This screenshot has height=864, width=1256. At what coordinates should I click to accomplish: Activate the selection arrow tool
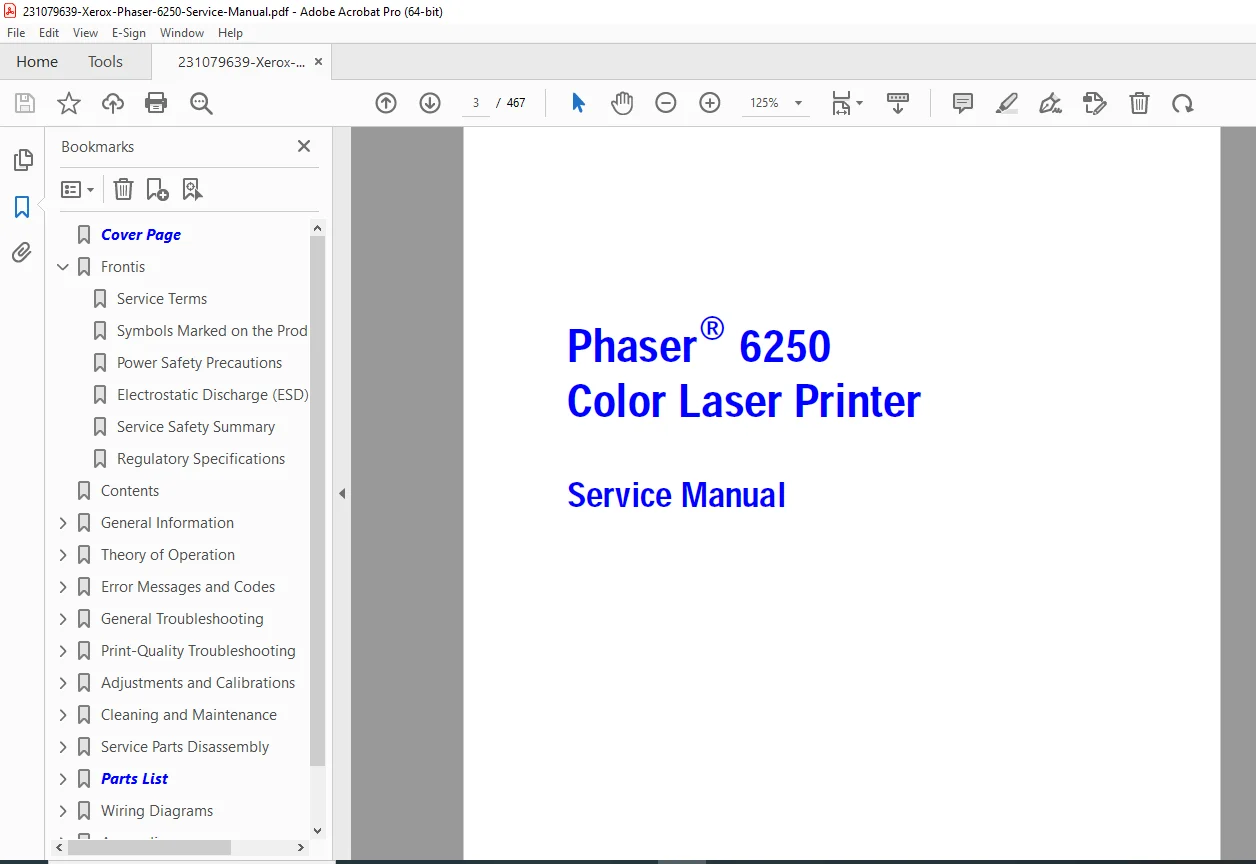(x=578, y=103)
